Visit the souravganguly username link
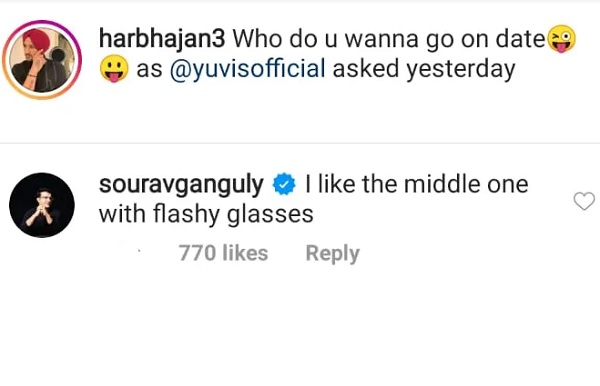600x386 pixels. [181, 185]
